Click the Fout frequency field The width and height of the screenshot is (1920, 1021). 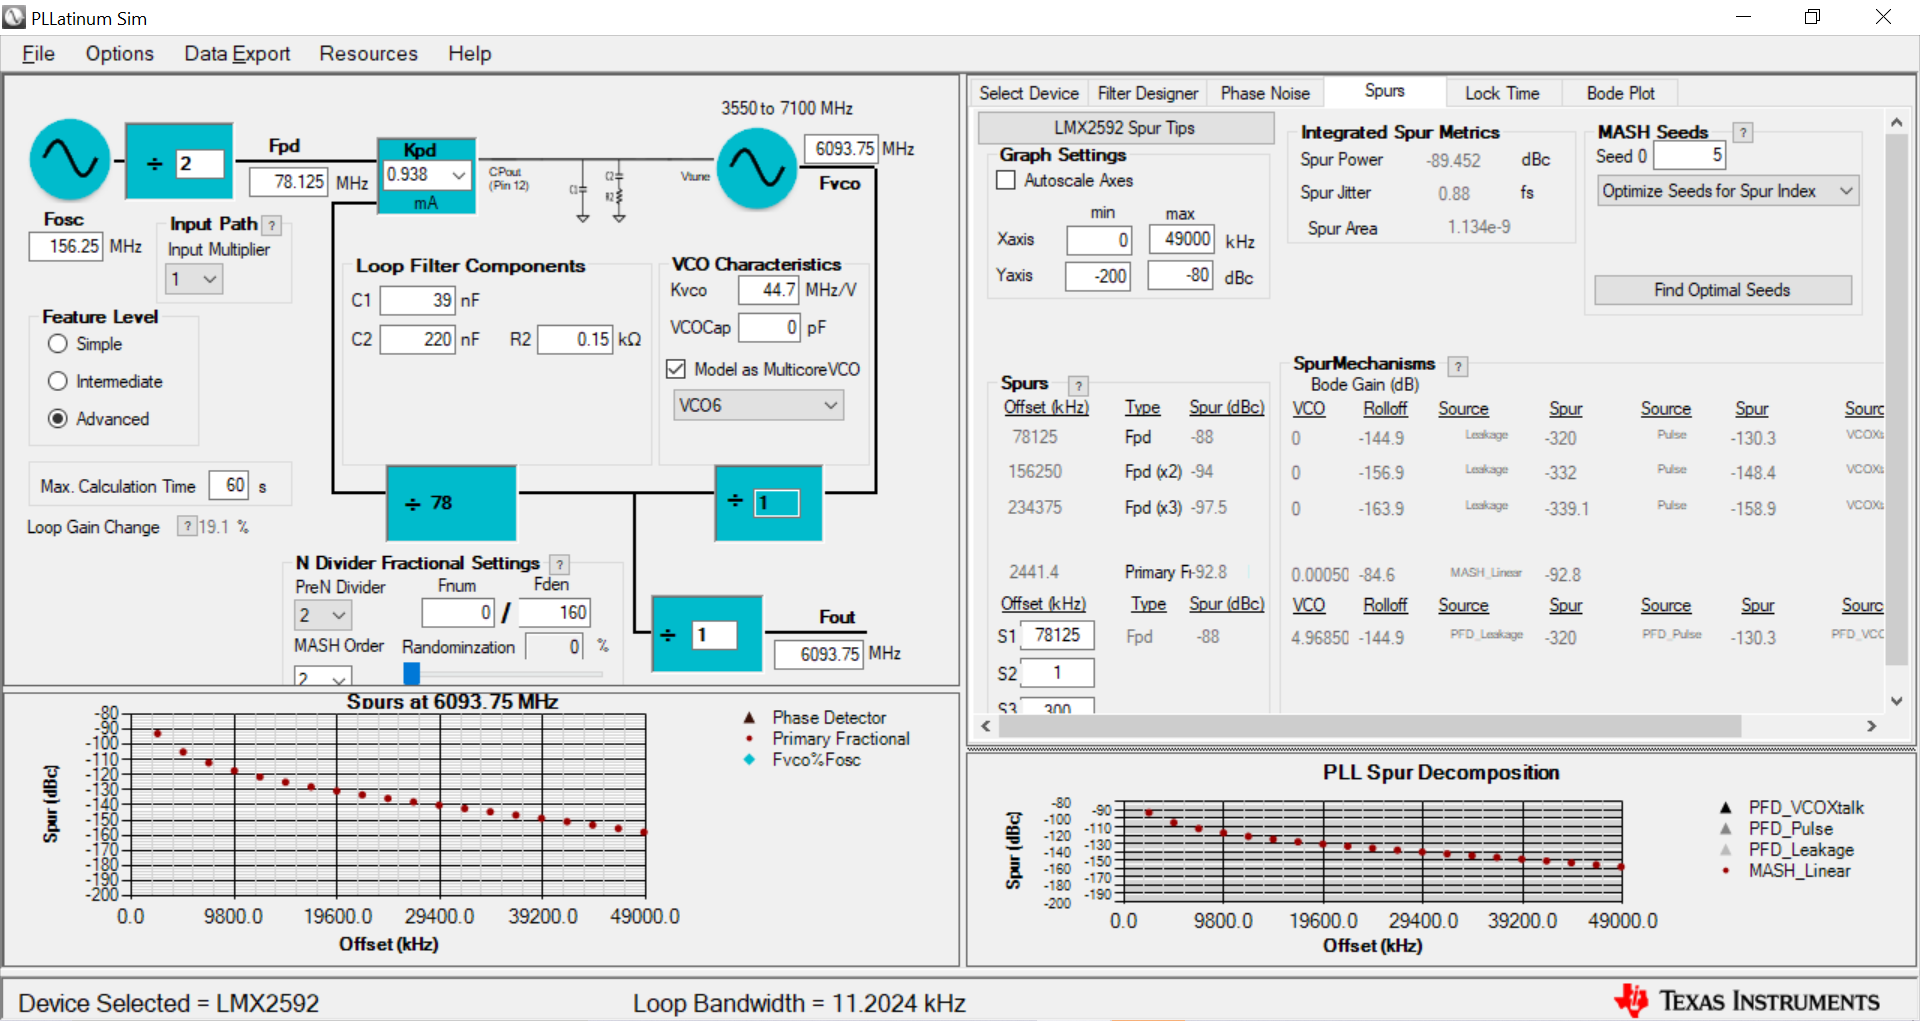click(x=819, y=654)
